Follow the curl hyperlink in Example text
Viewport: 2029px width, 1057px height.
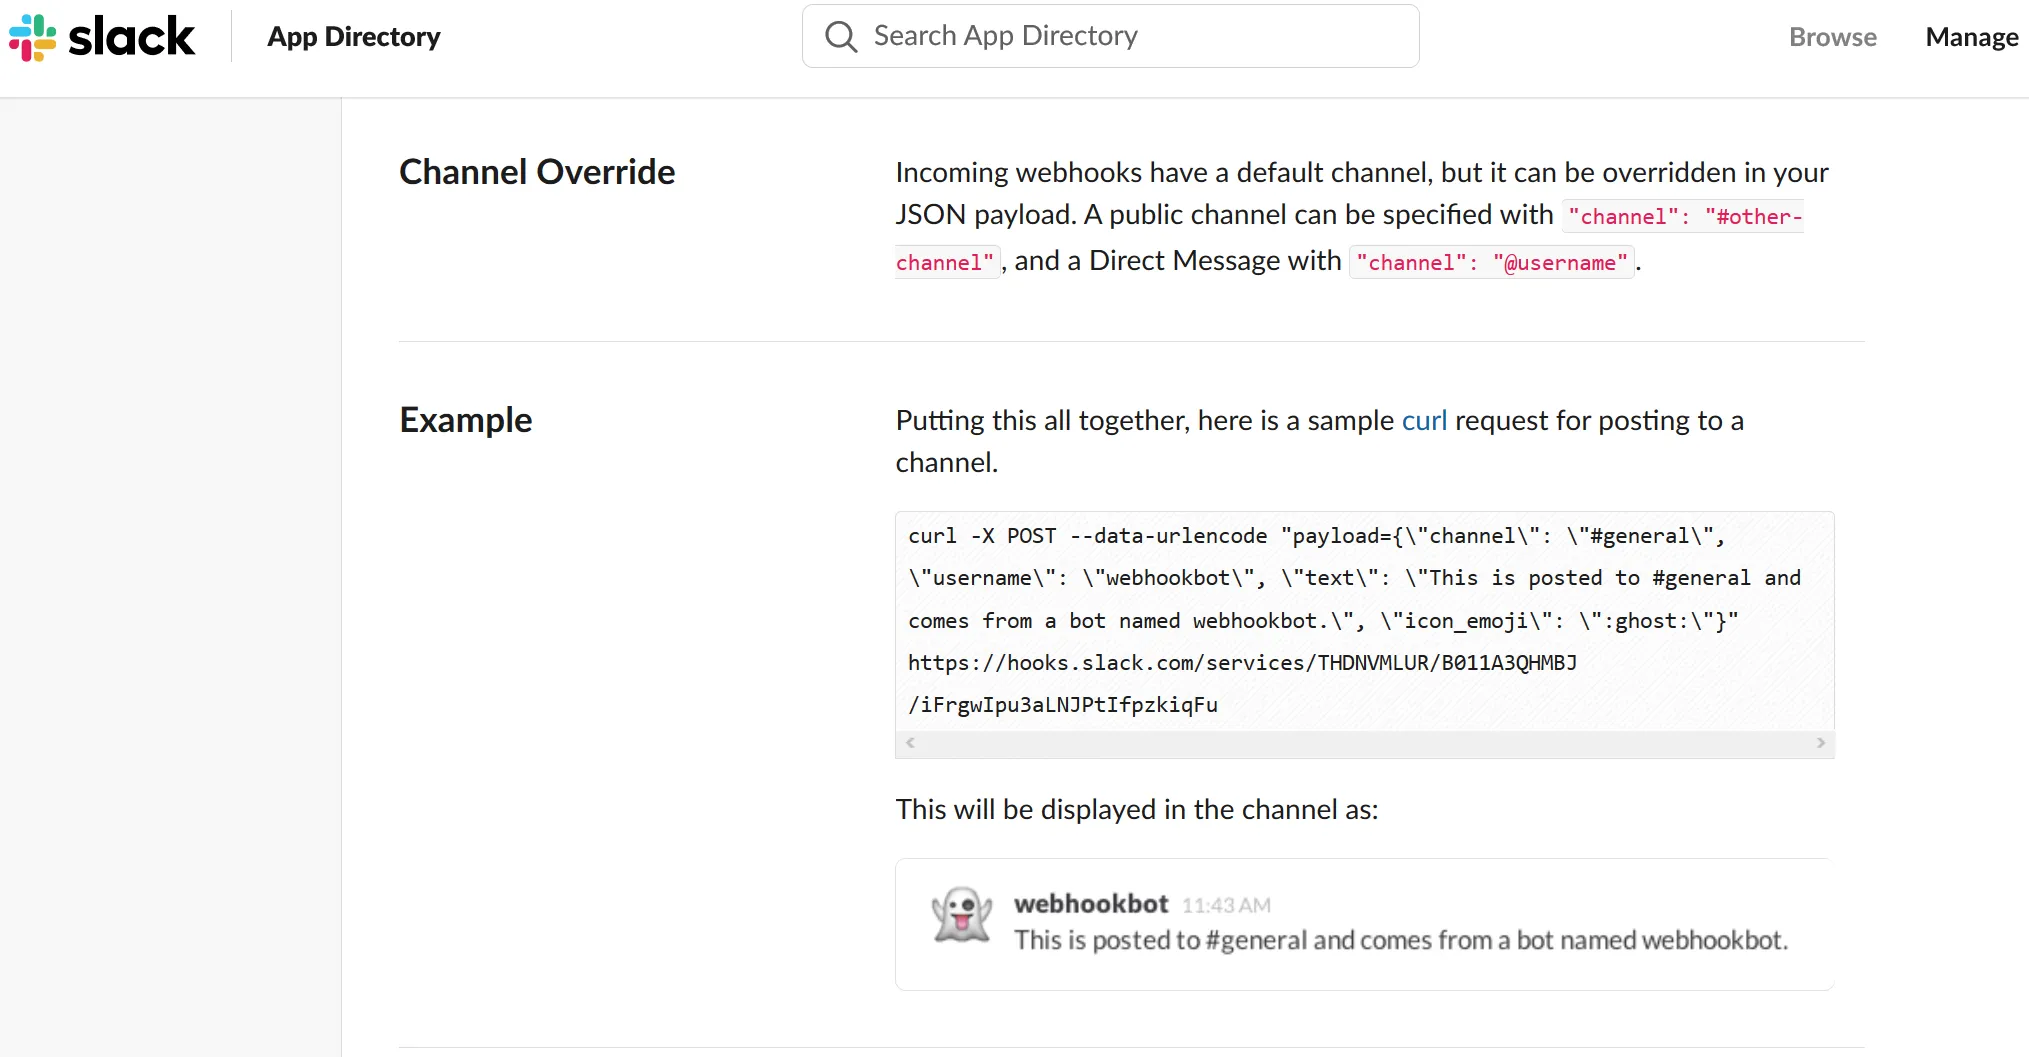[1424, 421]
